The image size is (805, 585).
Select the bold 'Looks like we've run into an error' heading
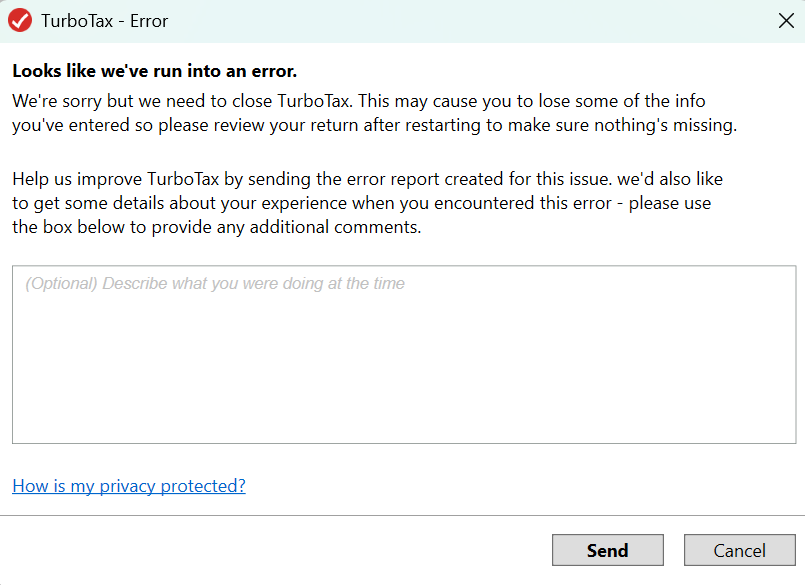(148, 71)
